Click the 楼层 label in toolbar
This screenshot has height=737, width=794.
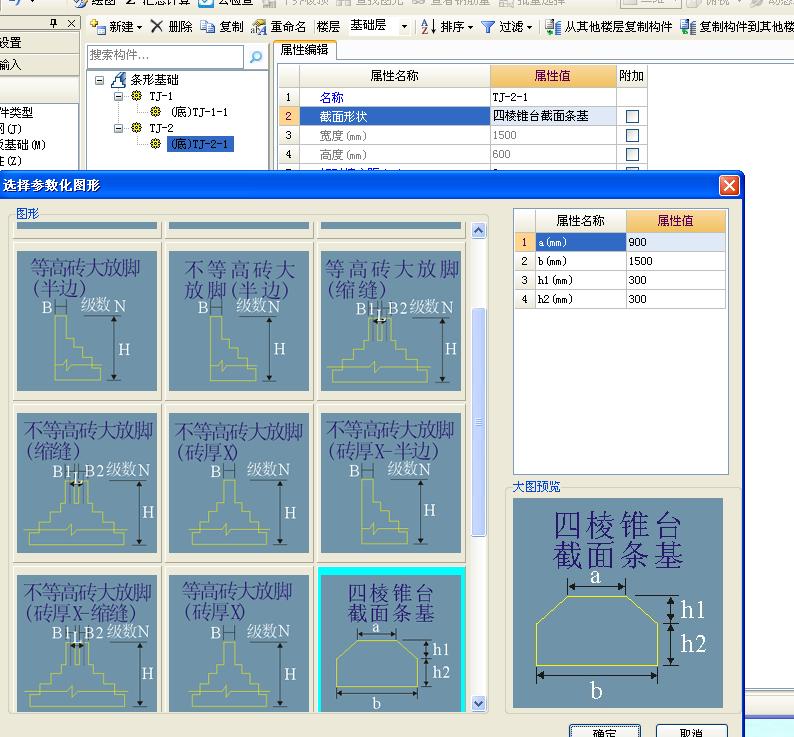tap(328, 27)
